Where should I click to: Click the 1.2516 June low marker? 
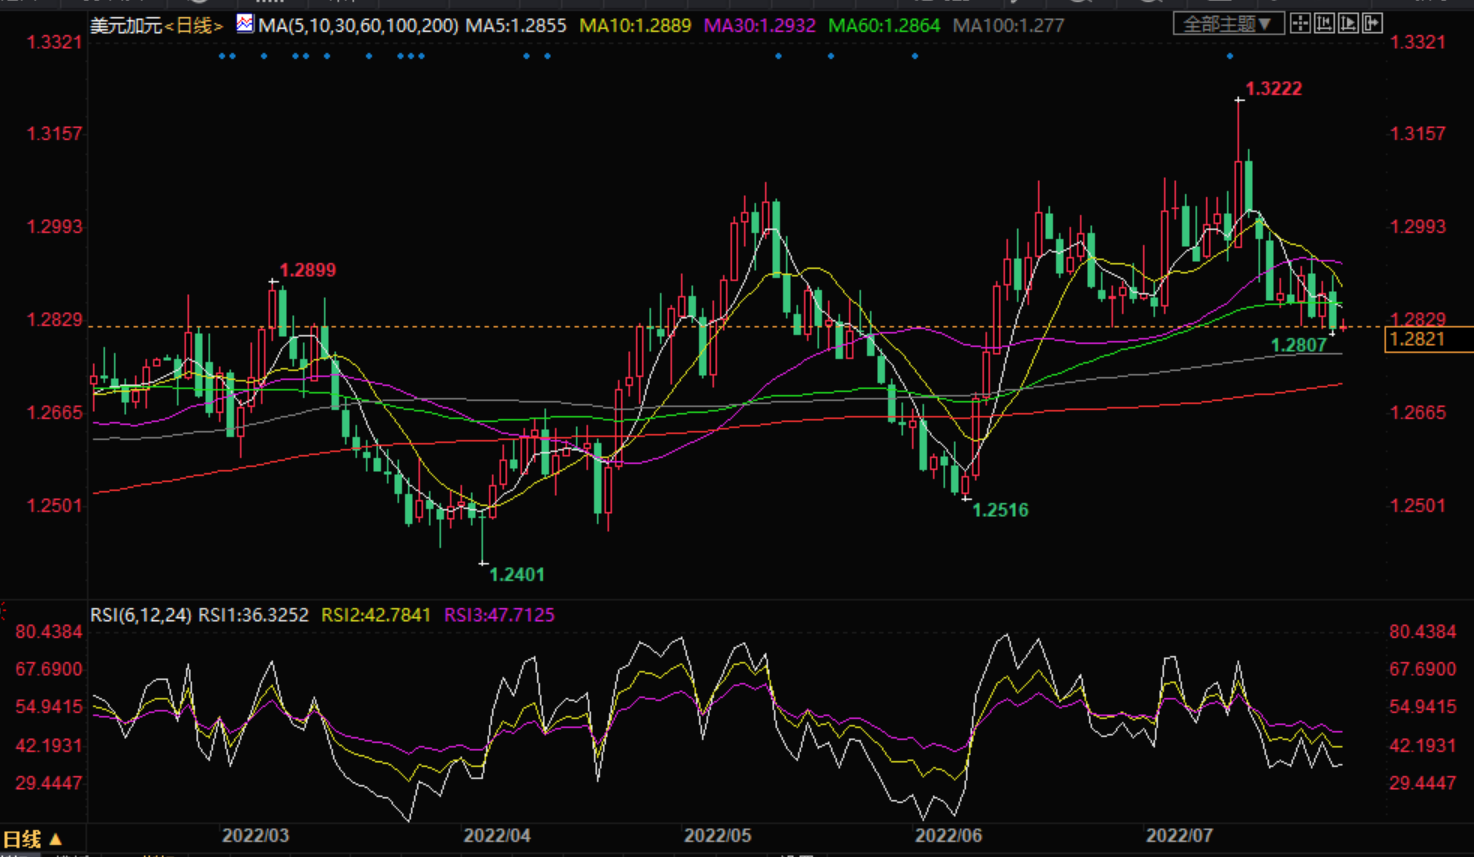coord(1000,510)
